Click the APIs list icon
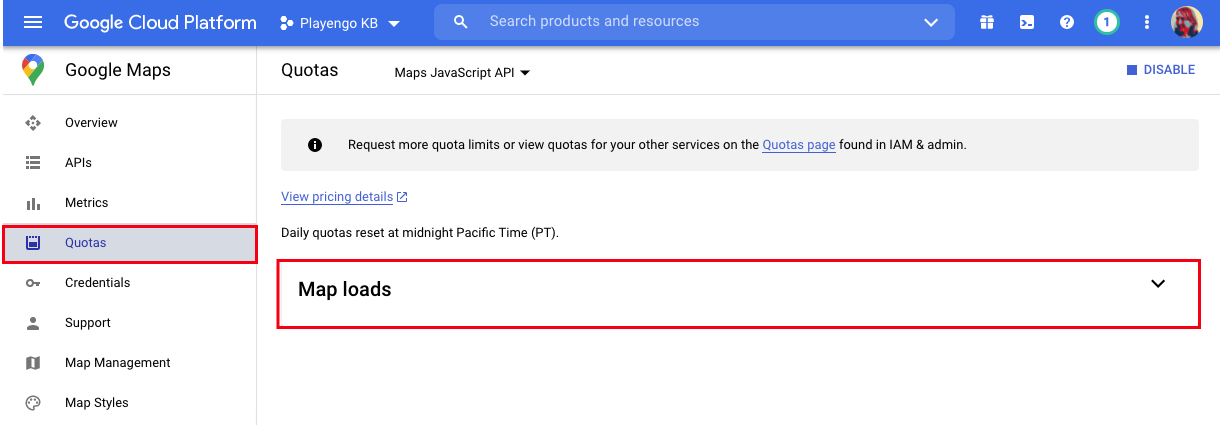Image resolution: width=1220 pixels, height=425 pixels. [33, 163]
